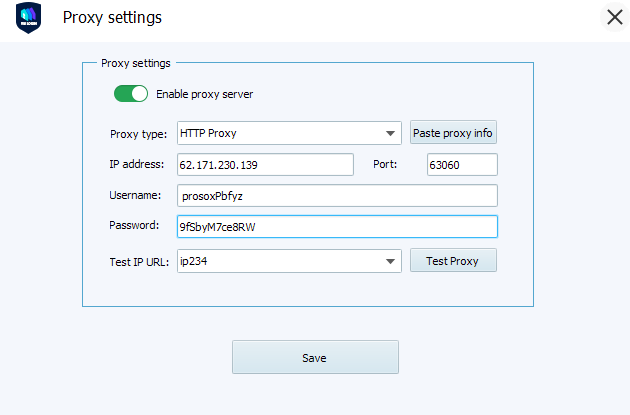Run the Test Proxy button
This screenshot has width=630, height=415.
pyautogui.click(x=453, y=261)
